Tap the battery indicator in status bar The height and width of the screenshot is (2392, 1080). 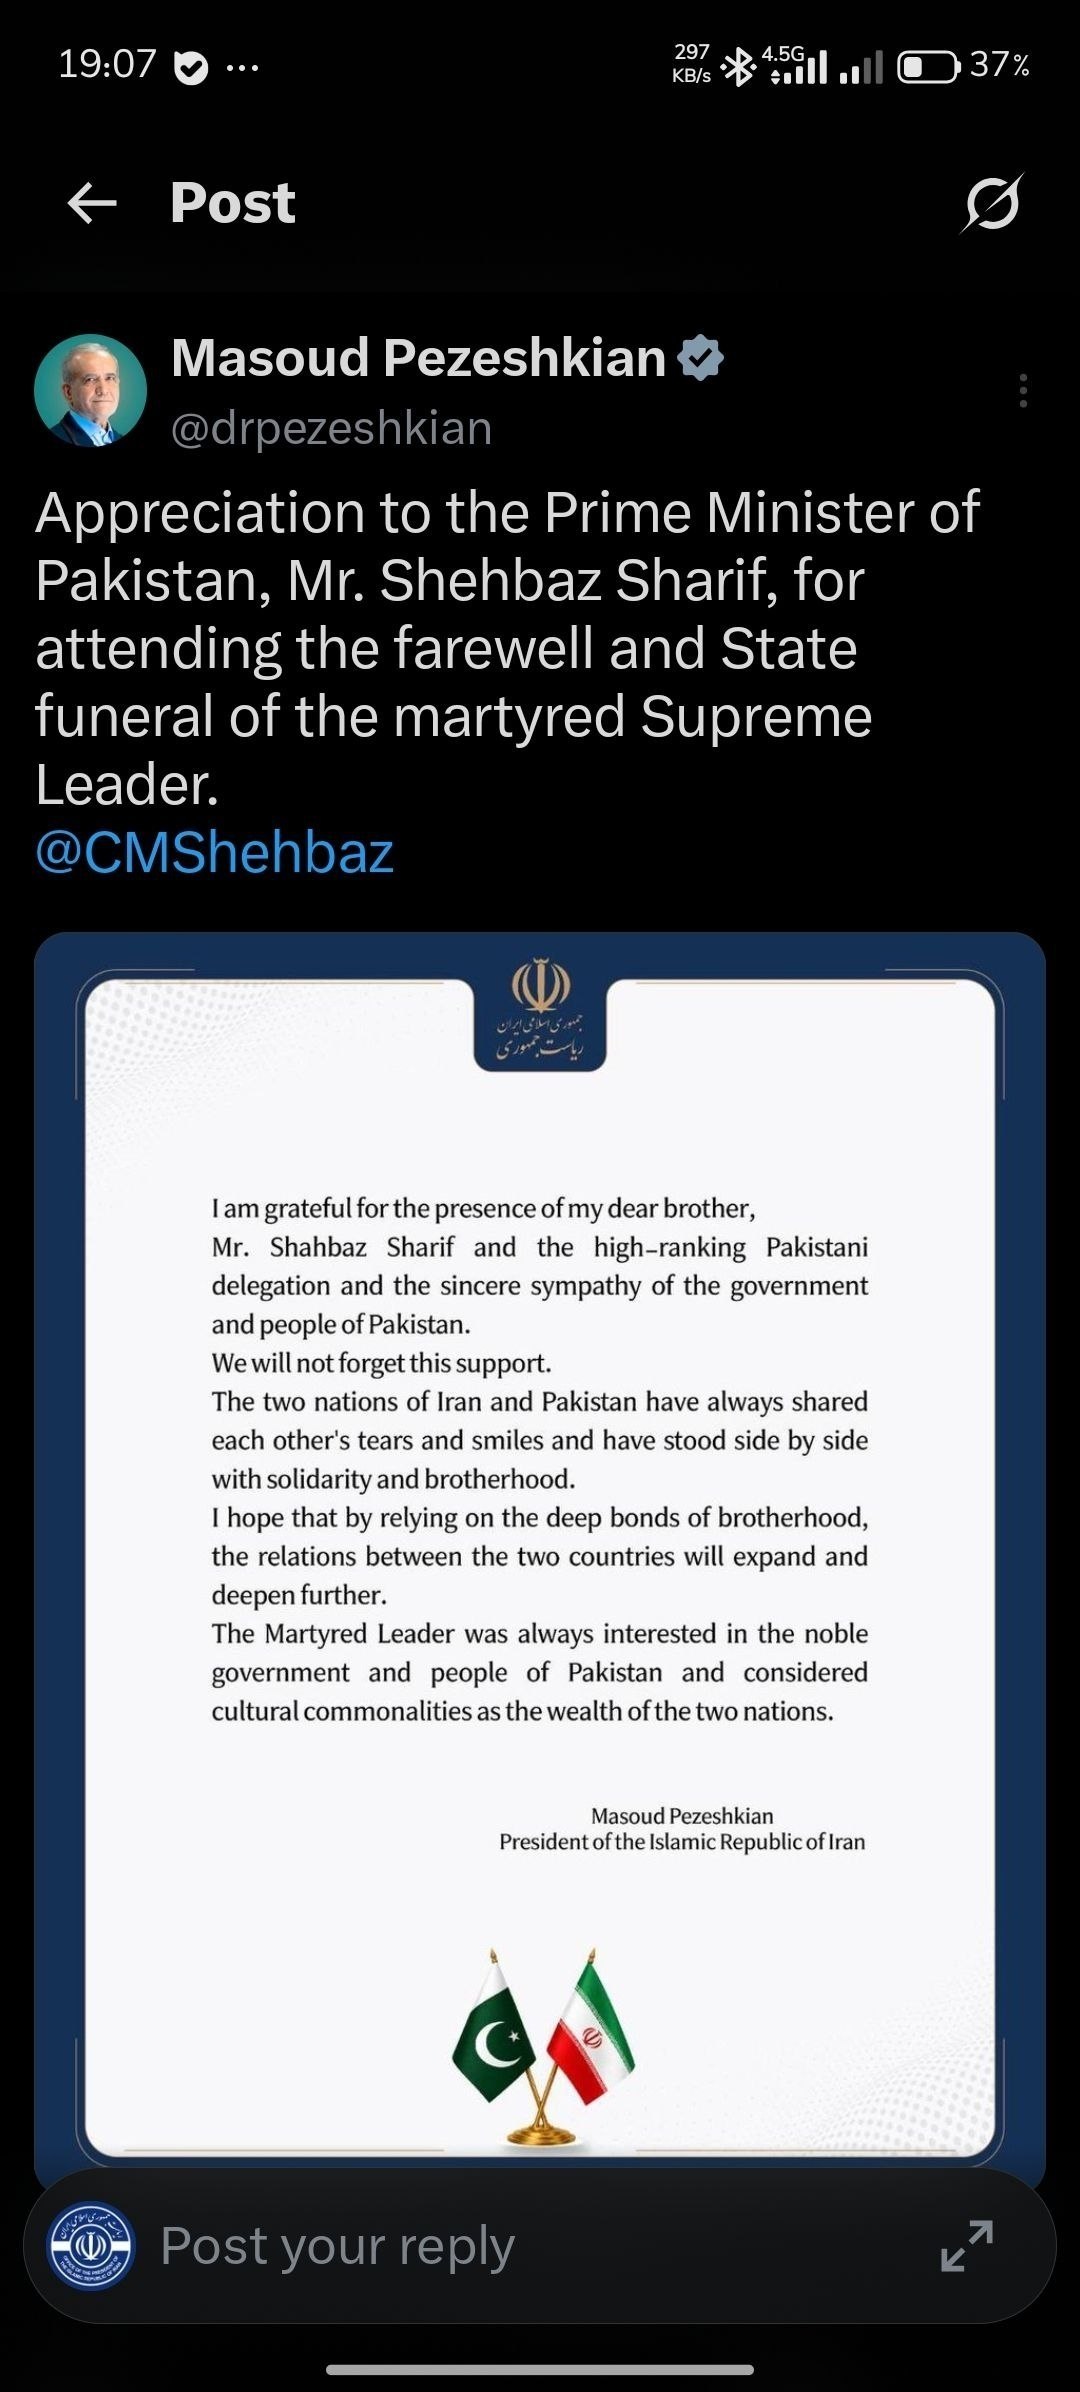pyautogui.click(x=929, y=67)
